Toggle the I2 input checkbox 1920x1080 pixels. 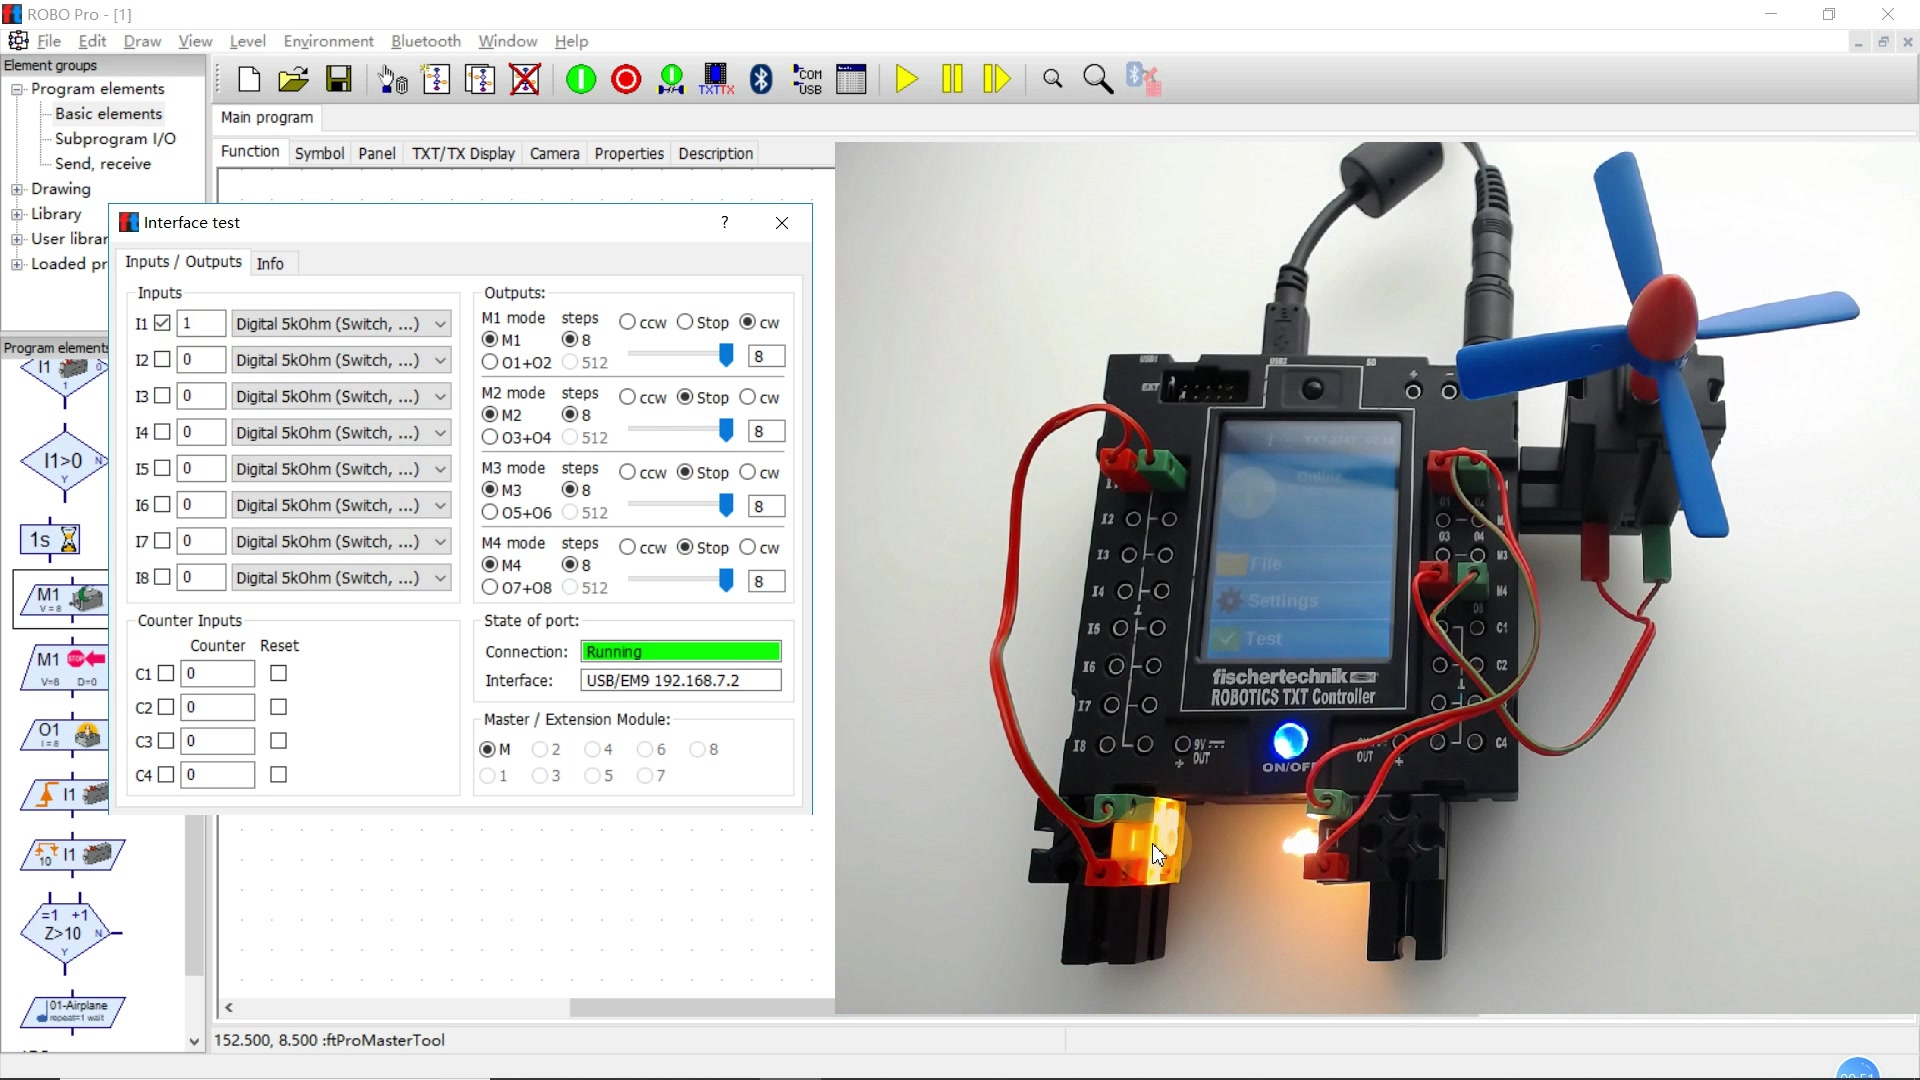click(x=162, y=360)
